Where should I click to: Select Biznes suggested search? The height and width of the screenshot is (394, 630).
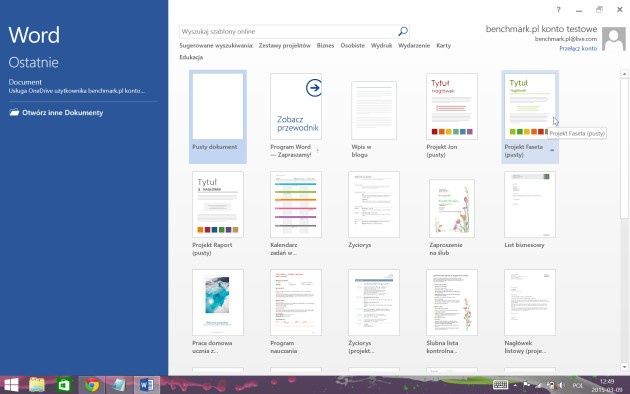325,46
